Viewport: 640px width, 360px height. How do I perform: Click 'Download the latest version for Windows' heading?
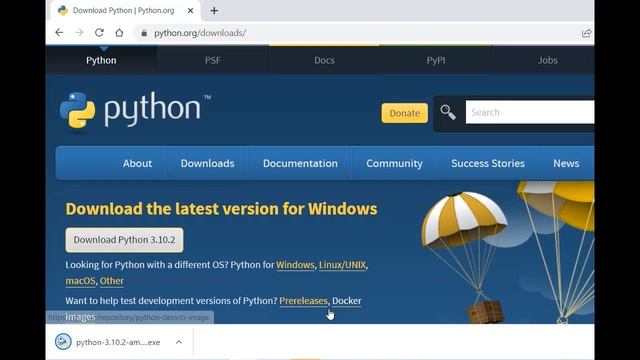[221, 209]
